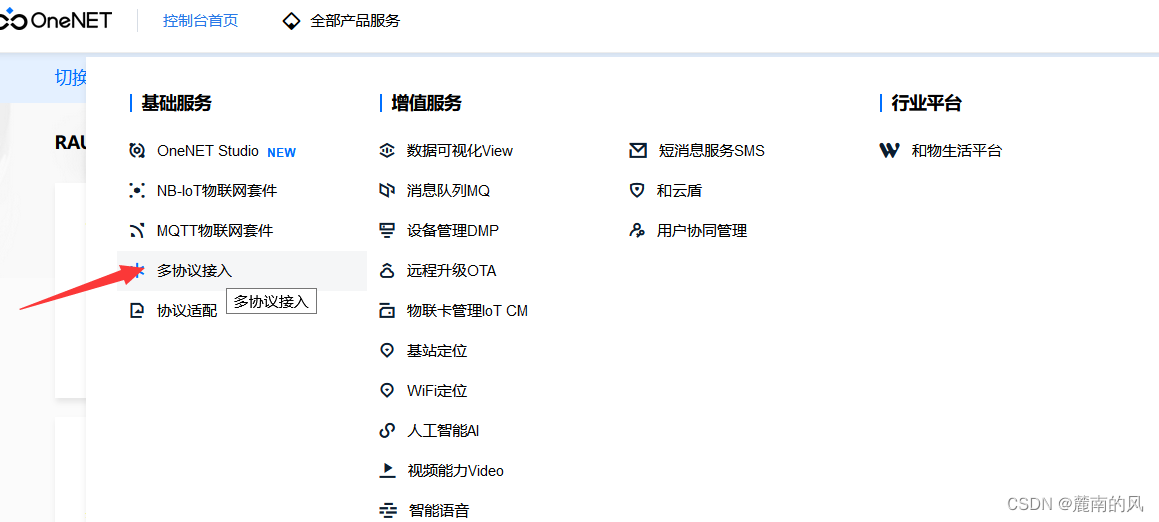Click the 行业平台 heading
Viewport: 1159px width, 522px height.
tap(926, 103)
